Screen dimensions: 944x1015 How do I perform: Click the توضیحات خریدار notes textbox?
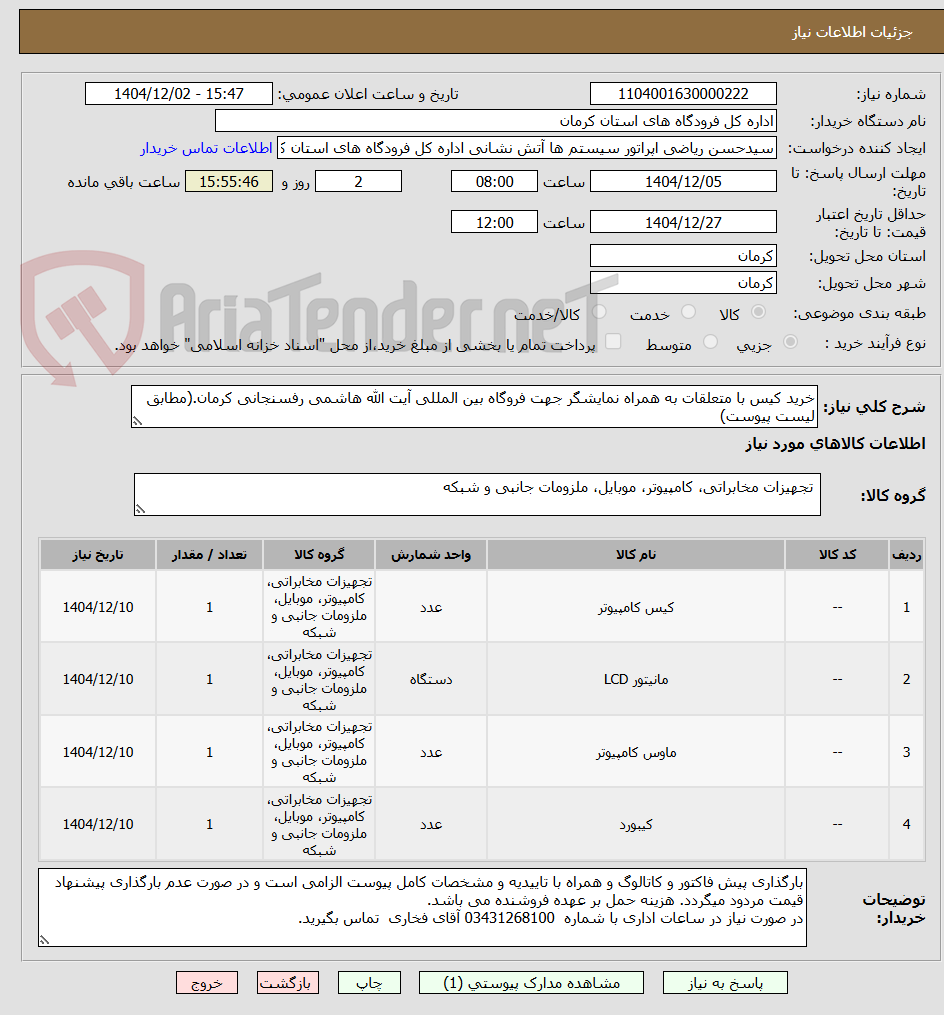pyautogui.click(x=422, y=908)
